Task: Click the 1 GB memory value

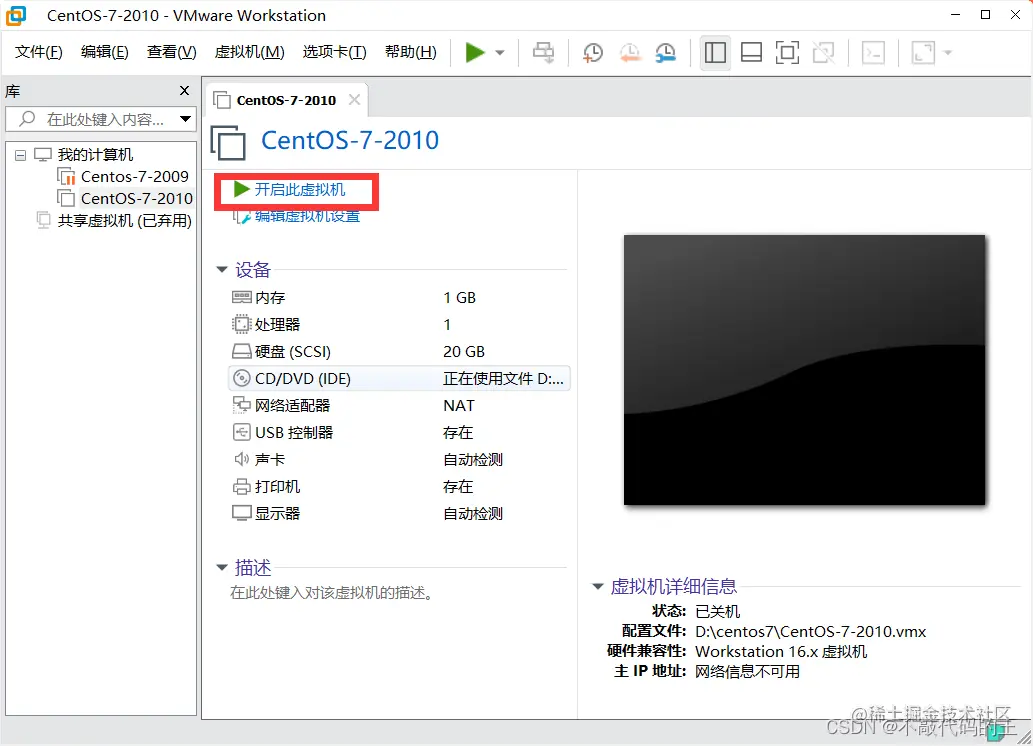Action: [x=459, y=298]
